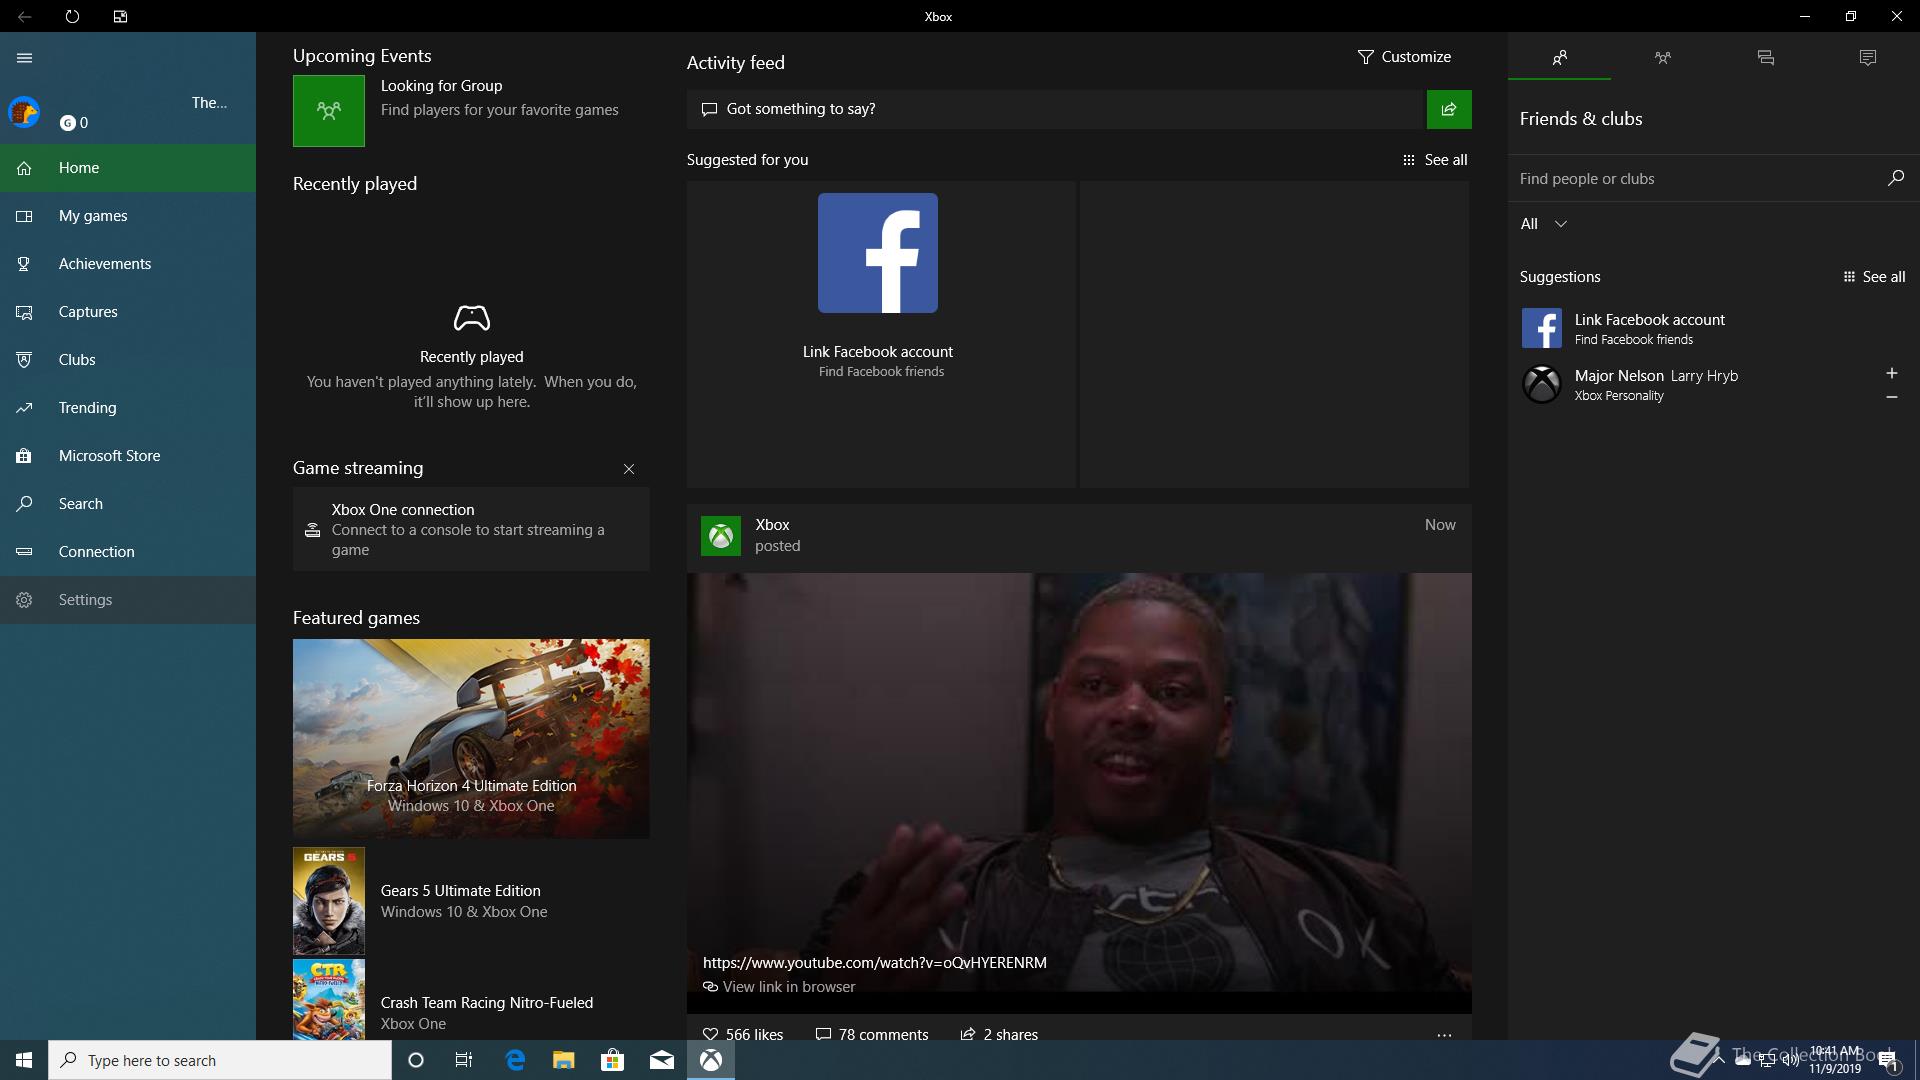The height and width of the screenshot is (1080, 1920).
Task: Share the Xbox post
Action: click(999, 1034)
